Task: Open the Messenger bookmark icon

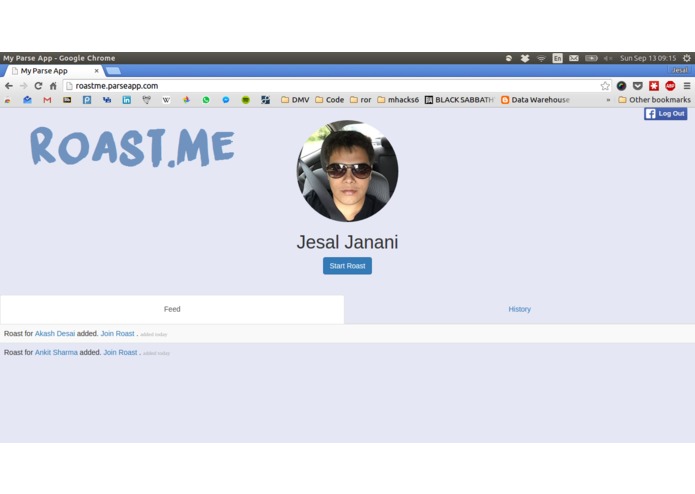Action: coord(226,100)
